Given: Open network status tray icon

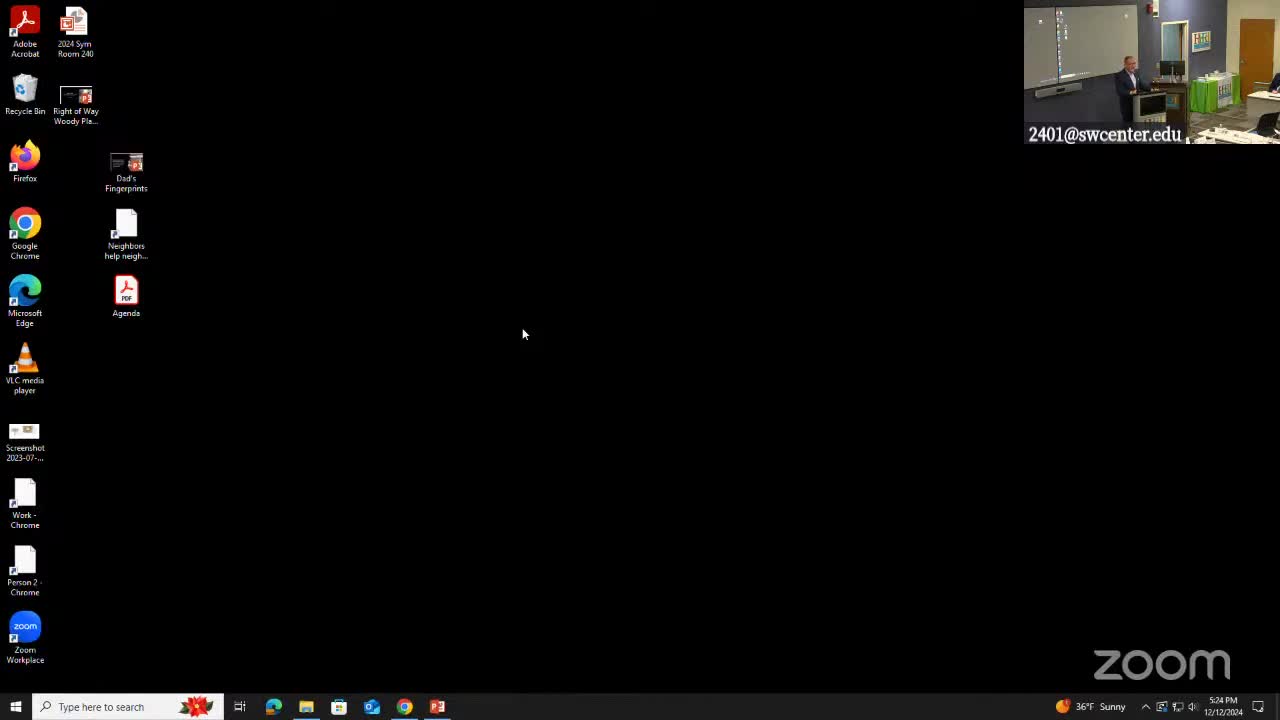Looking at the screenshot, I should click(1178, 707).
